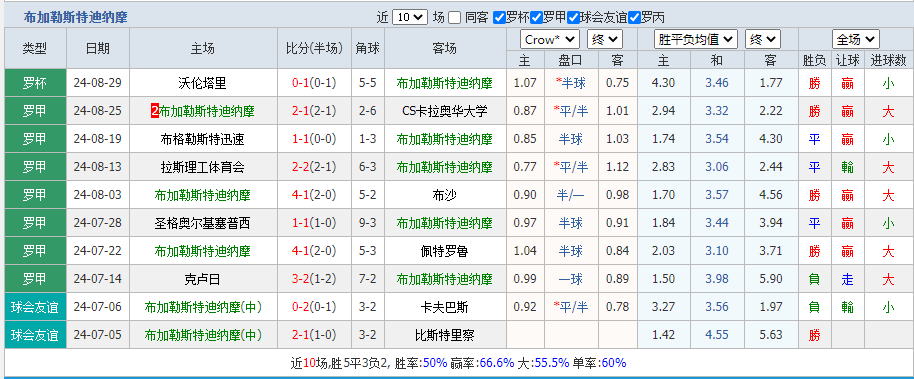This screenshot has width=914, height=379.
Task: Click the away team CS卡拉奥华大学
Action: pyautogui.click(x=445, y=111)
